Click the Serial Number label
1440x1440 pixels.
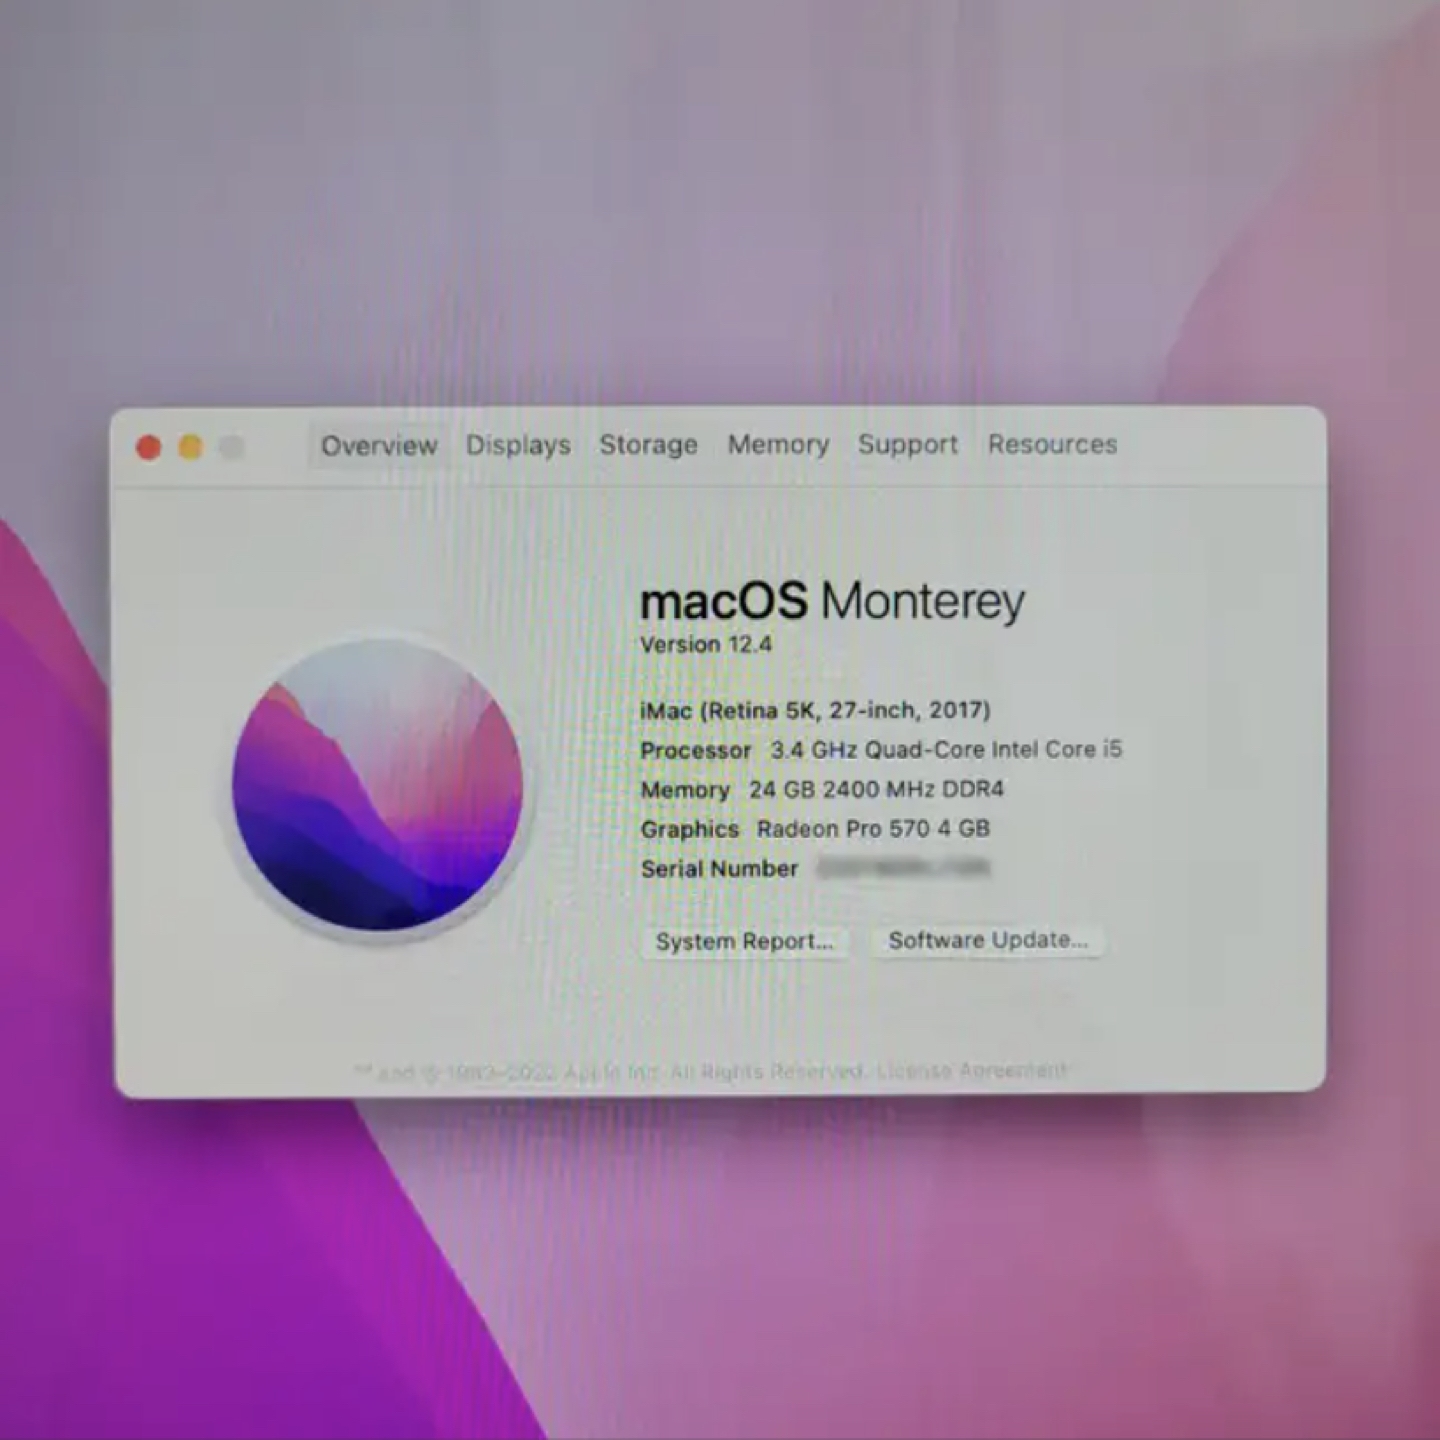tap(720, 868)
